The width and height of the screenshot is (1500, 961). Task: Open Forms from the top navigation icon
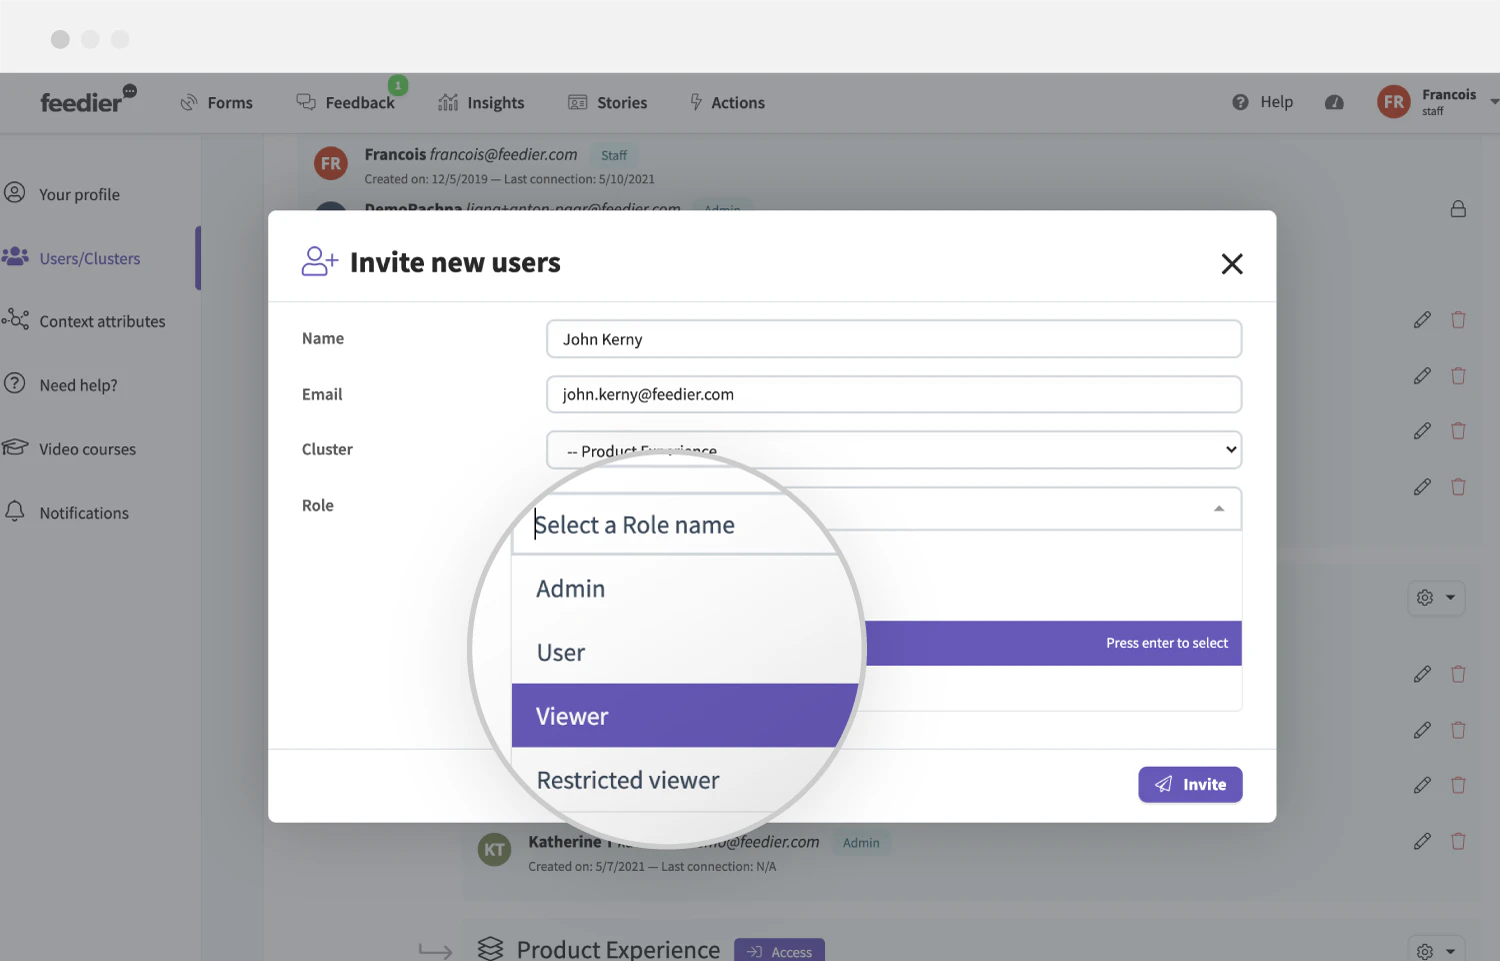(x=188, y=102)
